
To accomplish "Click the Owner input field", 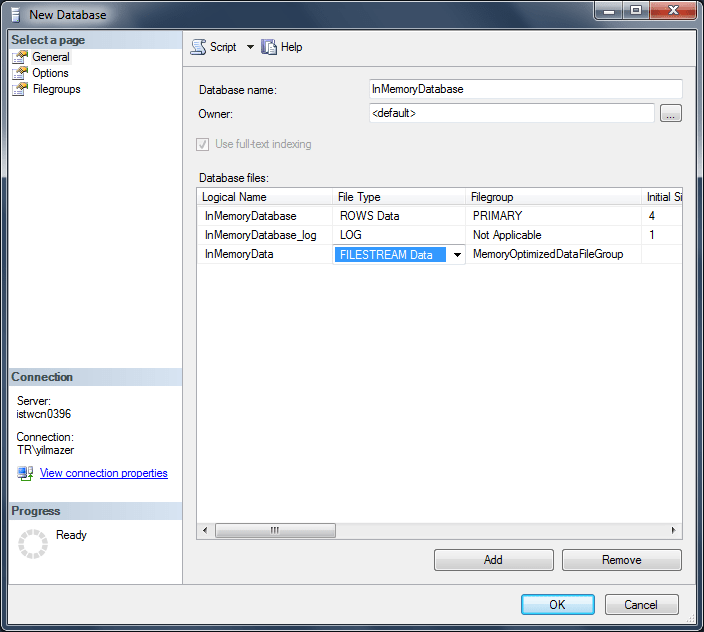I will point(511,113).
